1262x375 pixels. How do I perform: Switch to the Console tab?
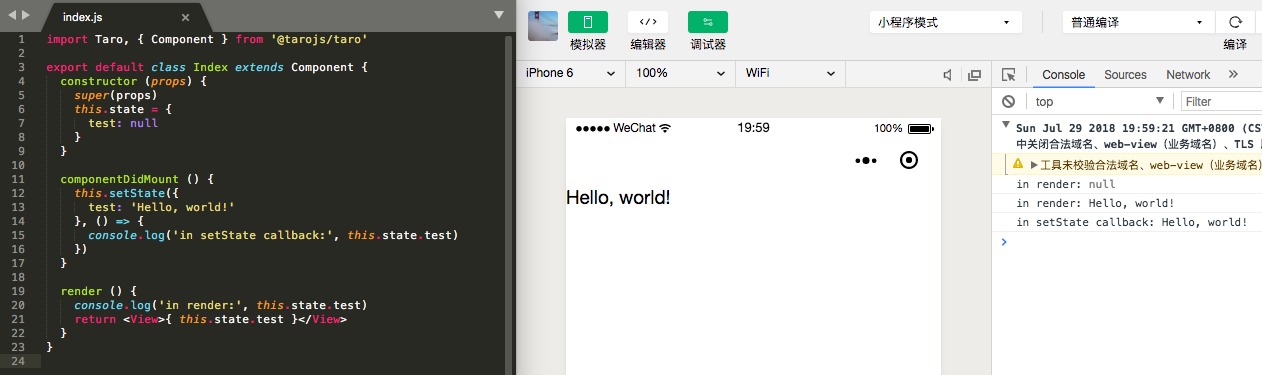1063,75
